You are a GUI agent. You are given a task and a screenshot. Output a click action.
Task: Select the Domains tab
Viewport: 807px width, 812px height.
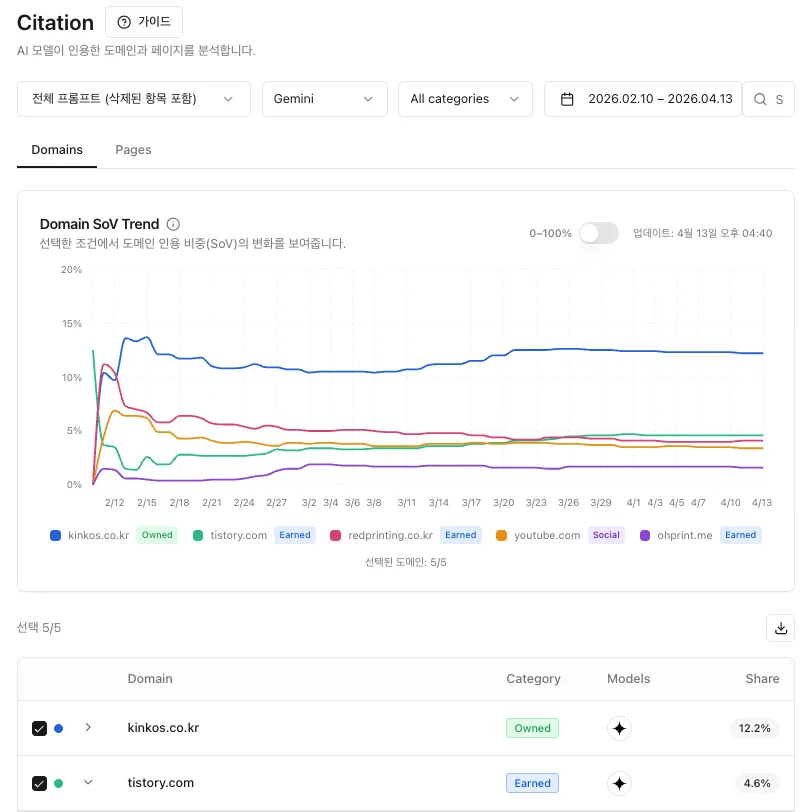[57, 150]
